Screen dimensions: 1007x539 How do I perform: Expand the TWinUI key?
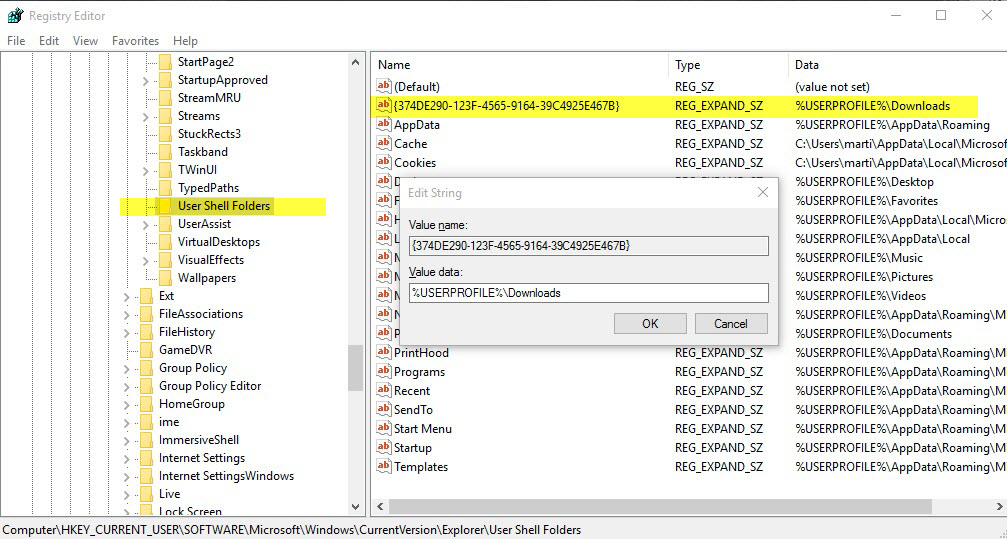coord(146,170)
